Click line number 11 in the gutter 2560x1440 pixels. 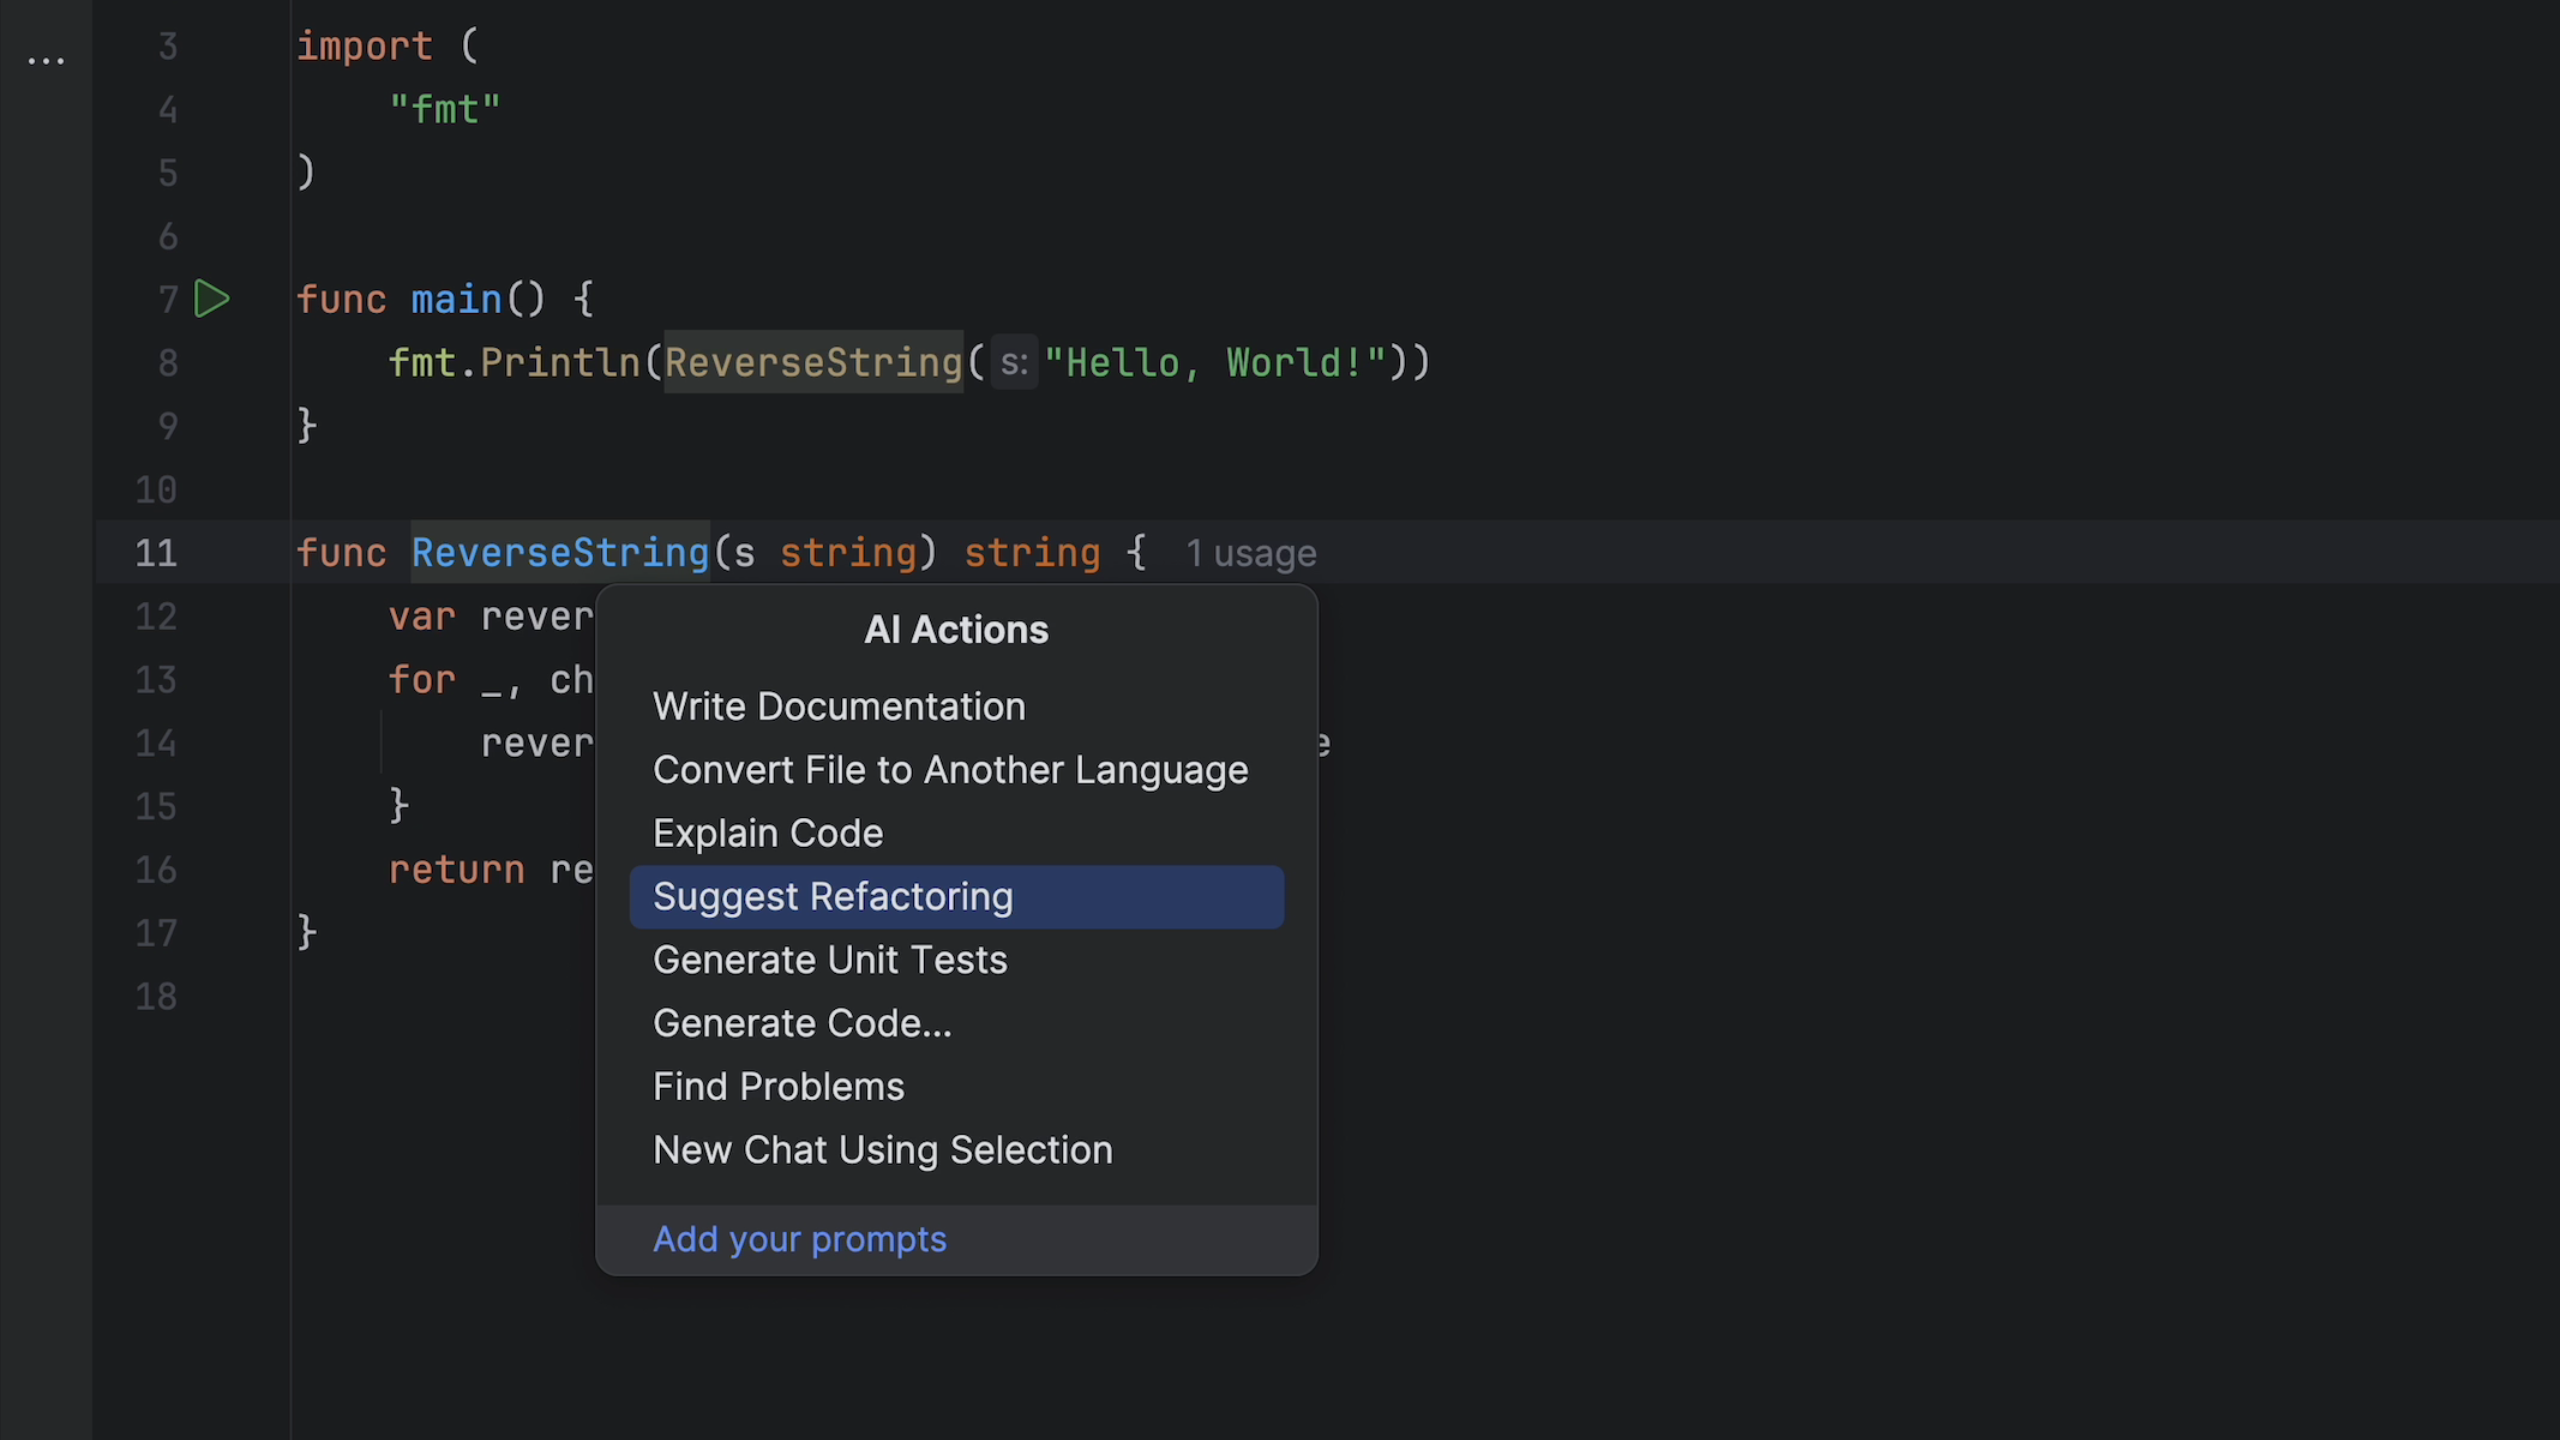(x=156, y=553)
